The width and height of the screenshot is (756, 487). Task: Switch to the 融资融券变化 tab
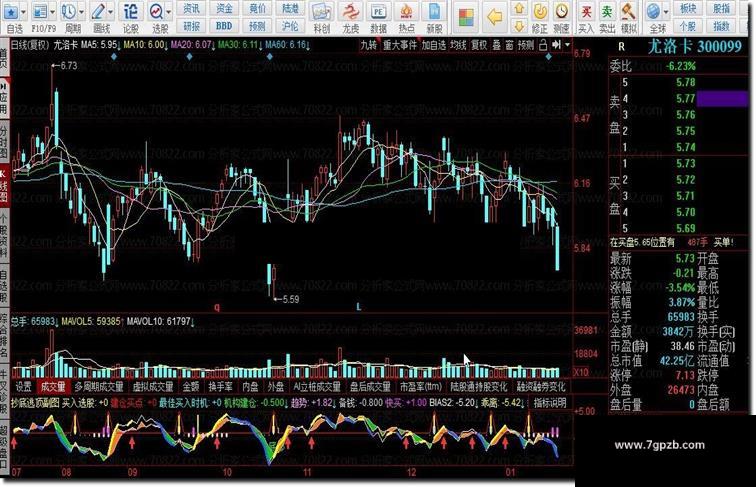(x=541, y=386)
